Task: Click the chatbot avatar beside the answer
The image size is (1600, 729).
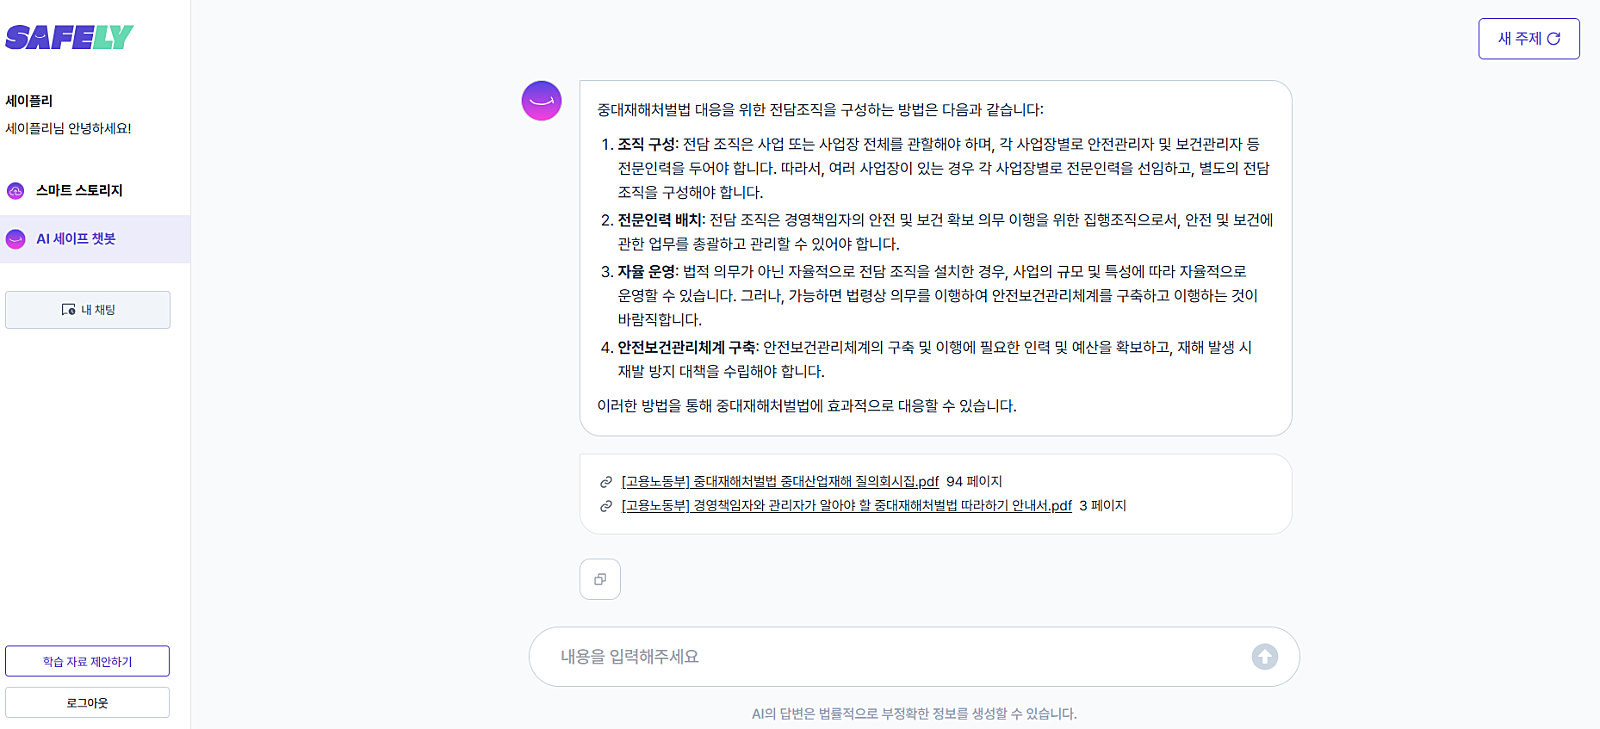Action: click(x=541, y=101)
